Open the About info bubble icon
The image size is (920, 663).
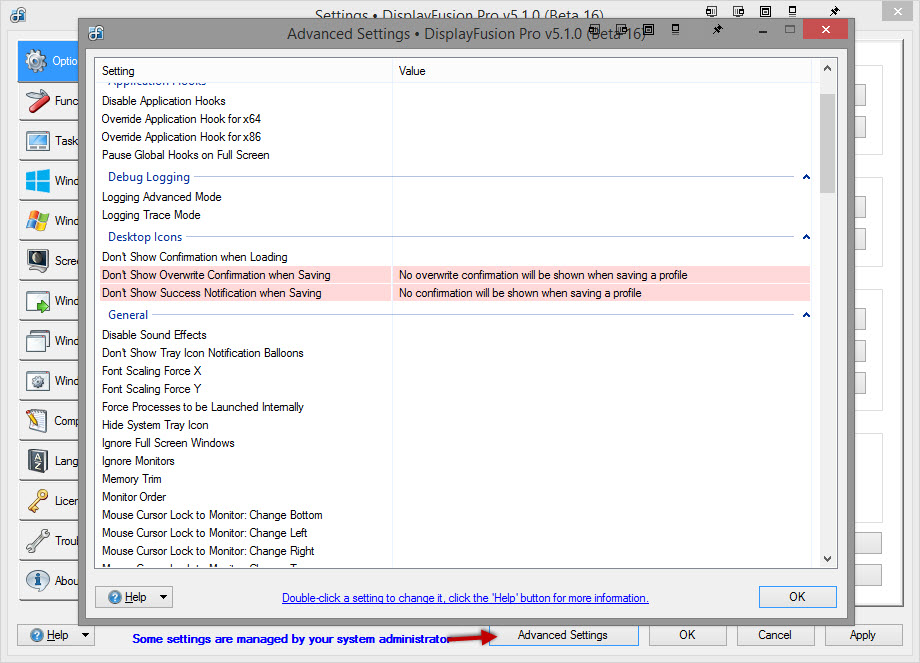tap(37, 581)
